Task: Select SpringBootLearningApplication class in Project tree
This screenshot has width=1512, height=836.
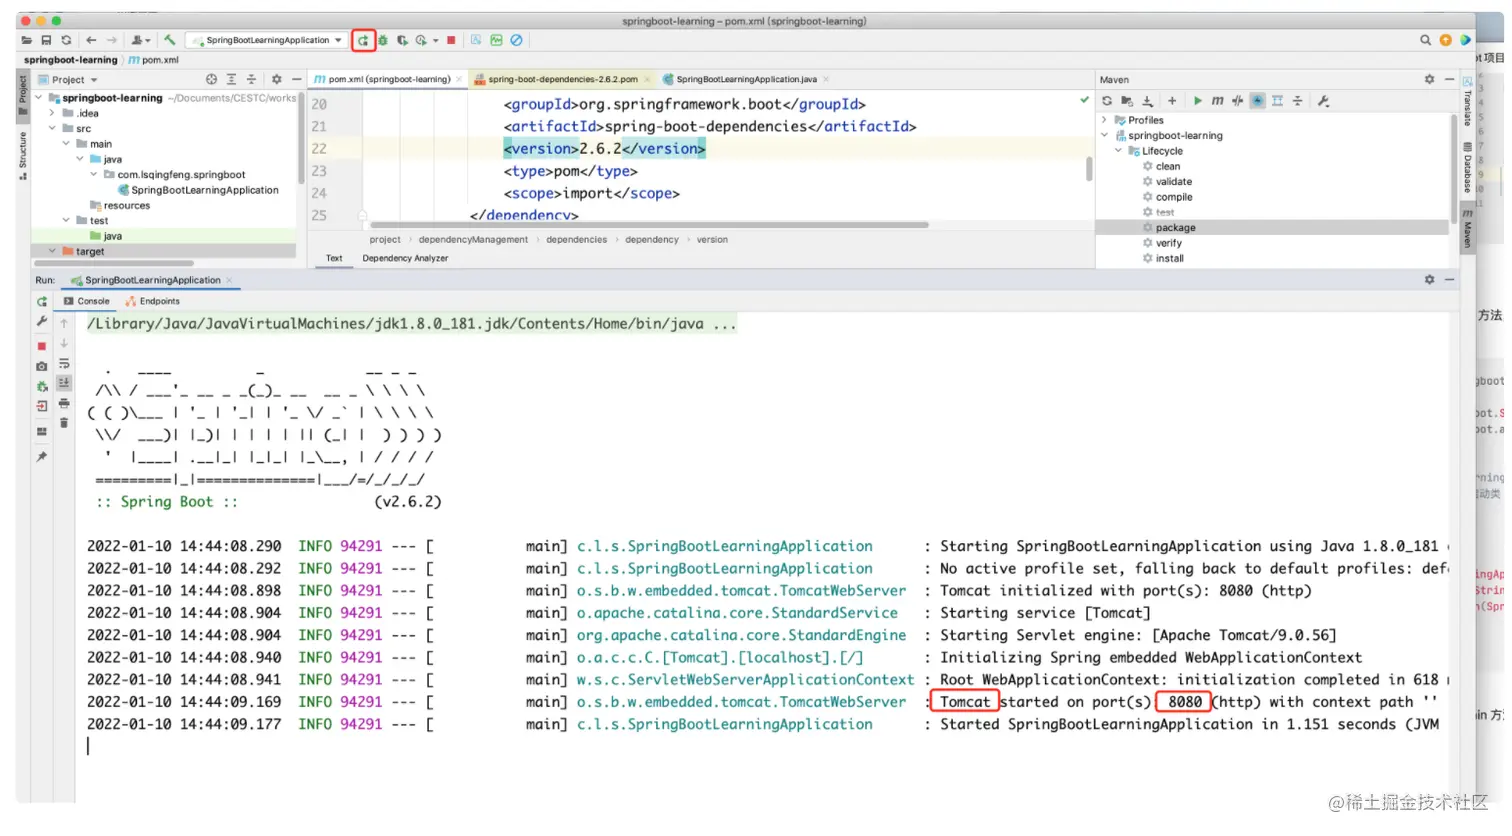Action: click(x=198, y=190)
